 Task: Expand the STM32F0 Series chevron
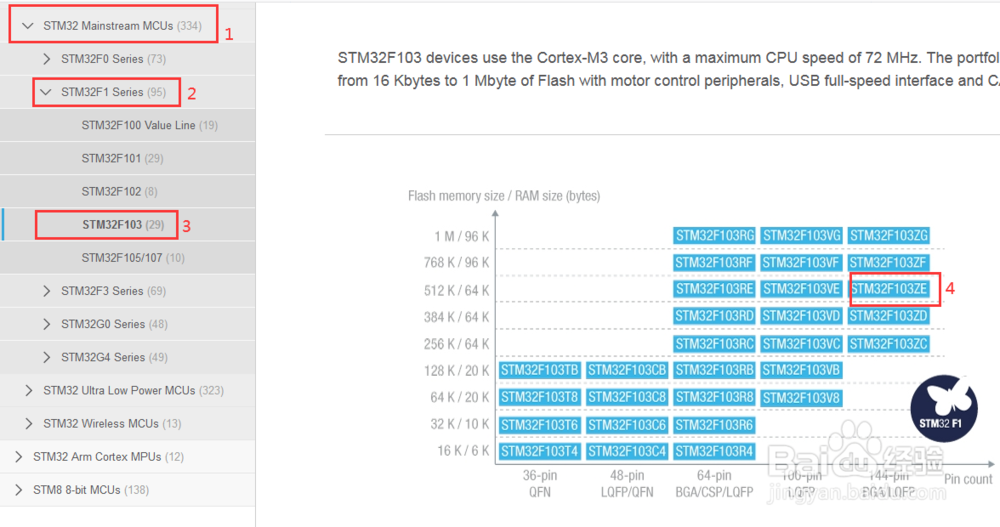click(x=46, y=59)
